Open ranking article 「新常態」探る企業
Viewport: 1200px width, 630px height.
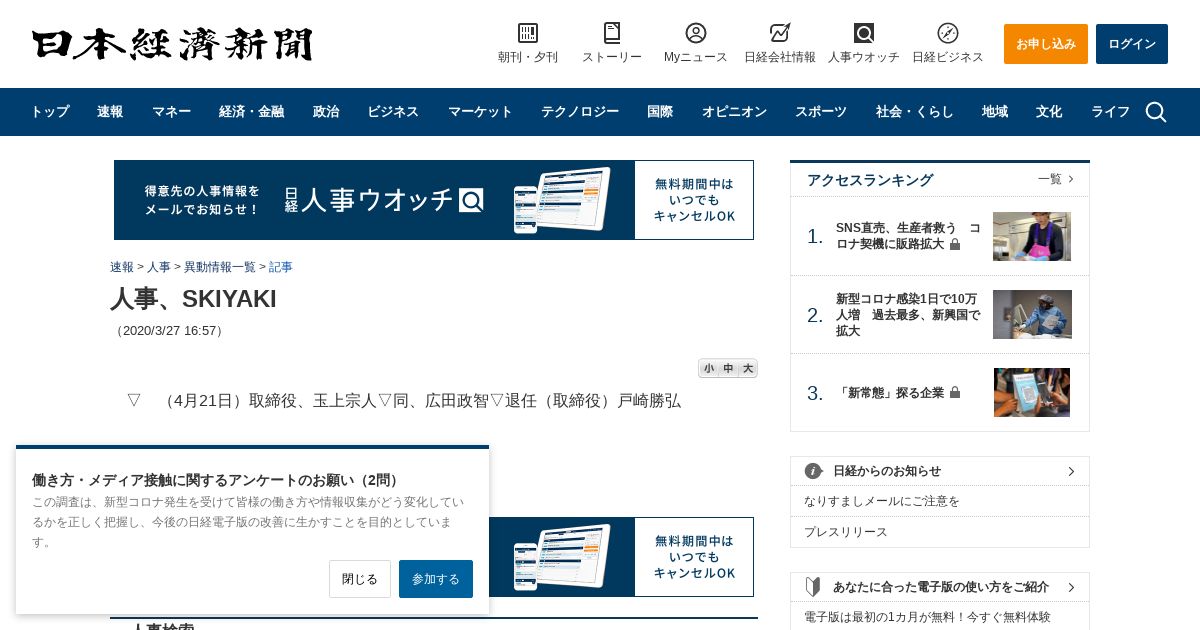click(890, 393)
